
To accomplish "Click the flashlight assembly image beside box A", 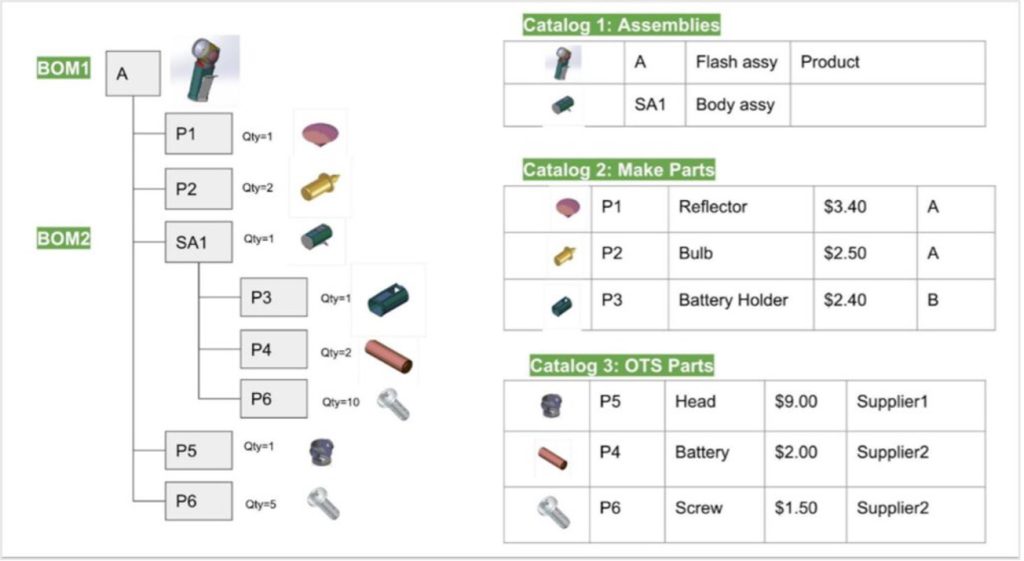I will pyautogui.click(x=205, y=70).
